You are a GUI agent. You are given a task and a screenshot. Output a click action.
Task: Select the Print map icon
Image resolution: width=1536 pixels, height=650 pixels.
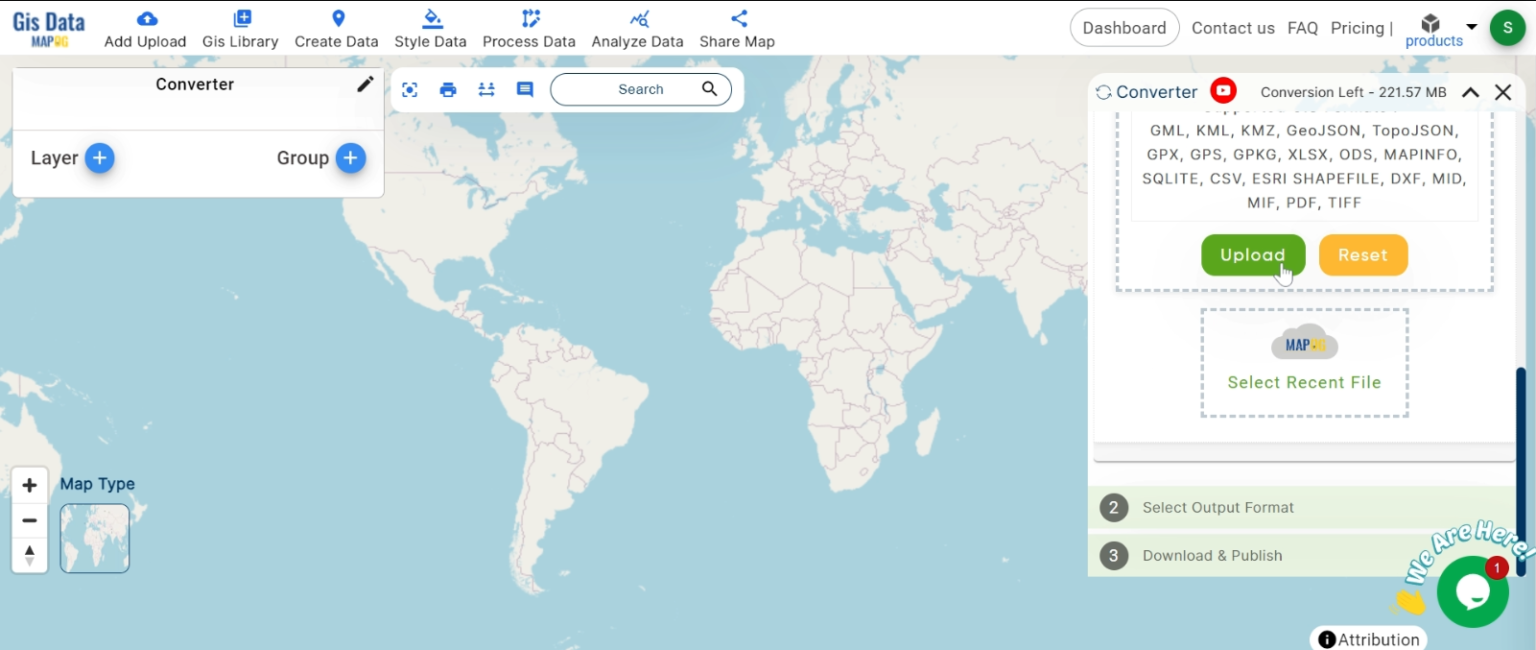[x=448, y=89]
